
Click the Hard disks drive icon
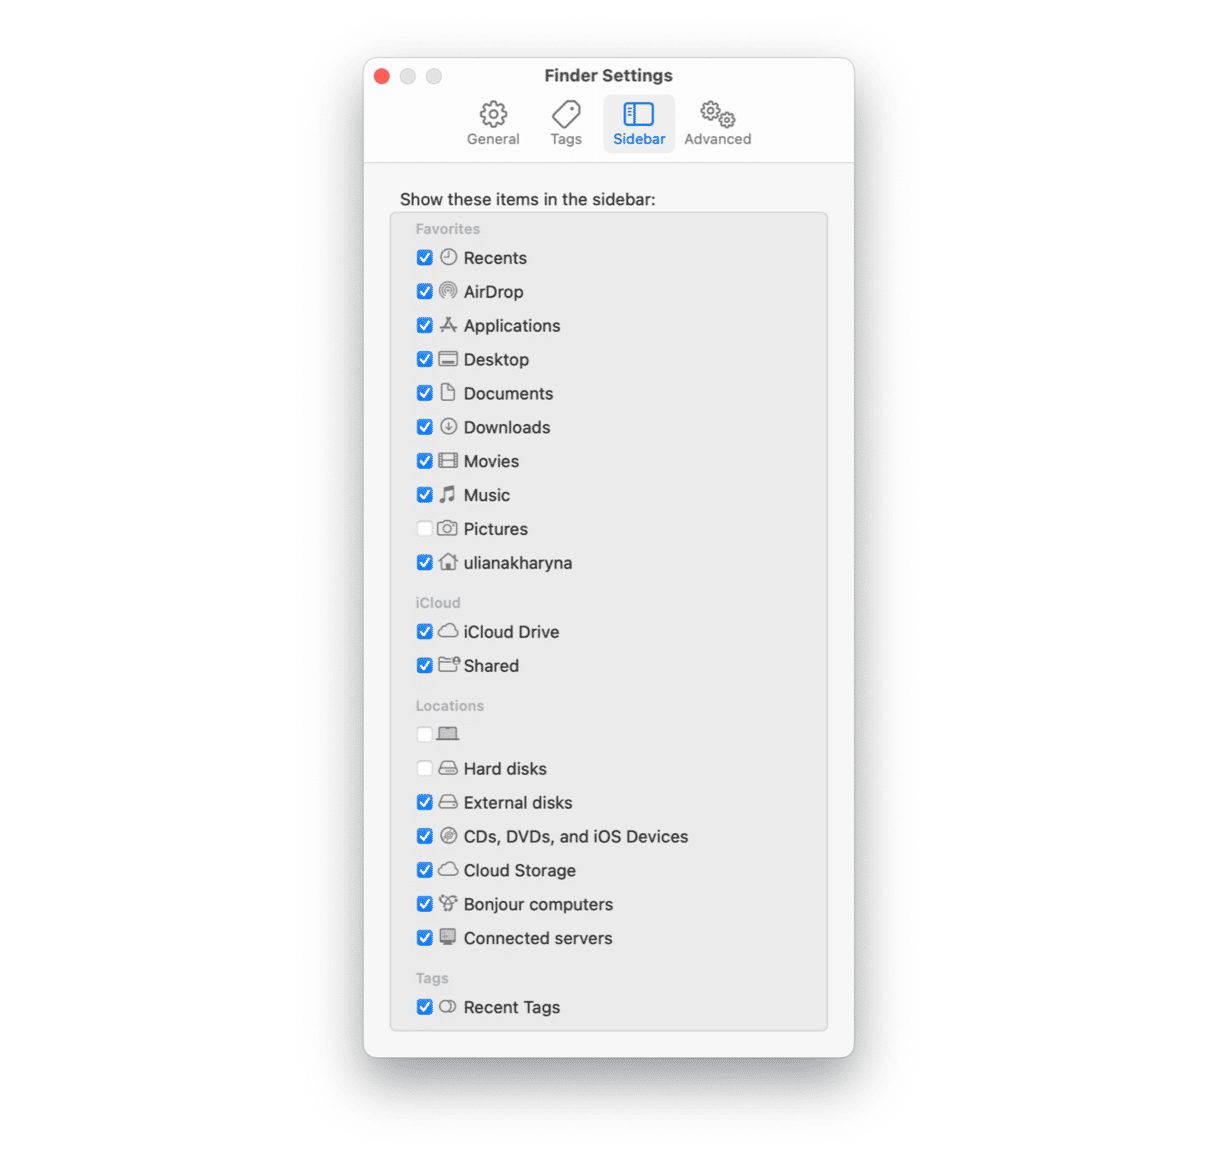(x=448, y=768)
